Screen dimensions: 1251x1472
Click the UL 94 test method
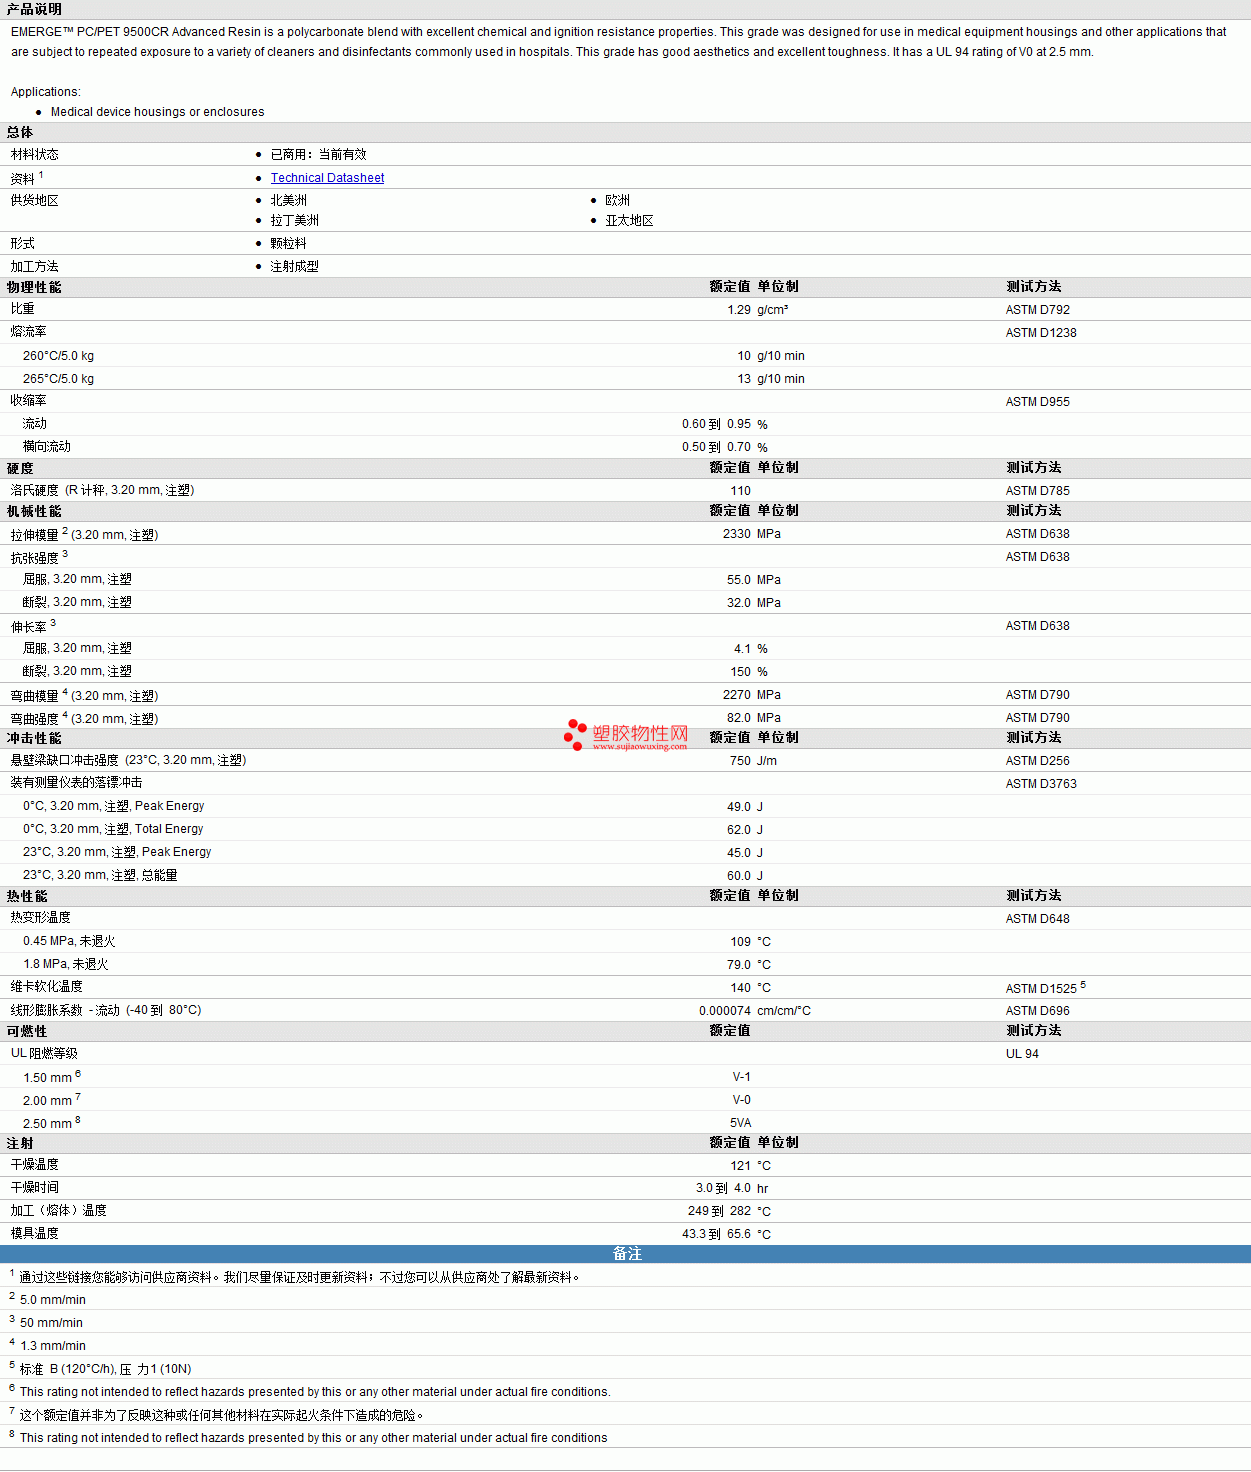coord(1022,1054)
